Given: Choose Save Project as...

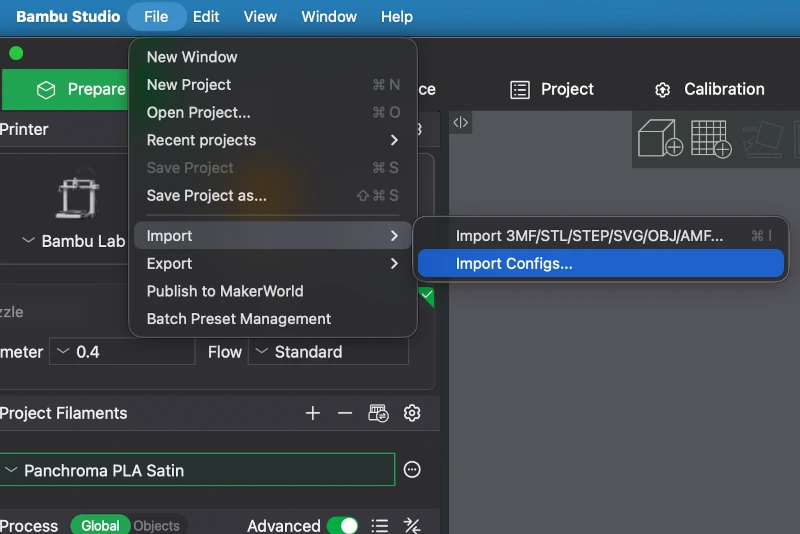Looking at the screenshot, I should (272, 196).
